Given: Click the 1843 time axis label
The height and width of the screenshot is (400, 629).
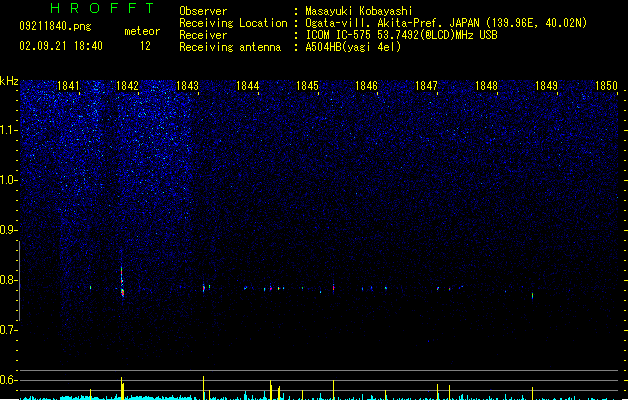Looking at the screenshot, I should pyautogui.click(x=187, y=86).
